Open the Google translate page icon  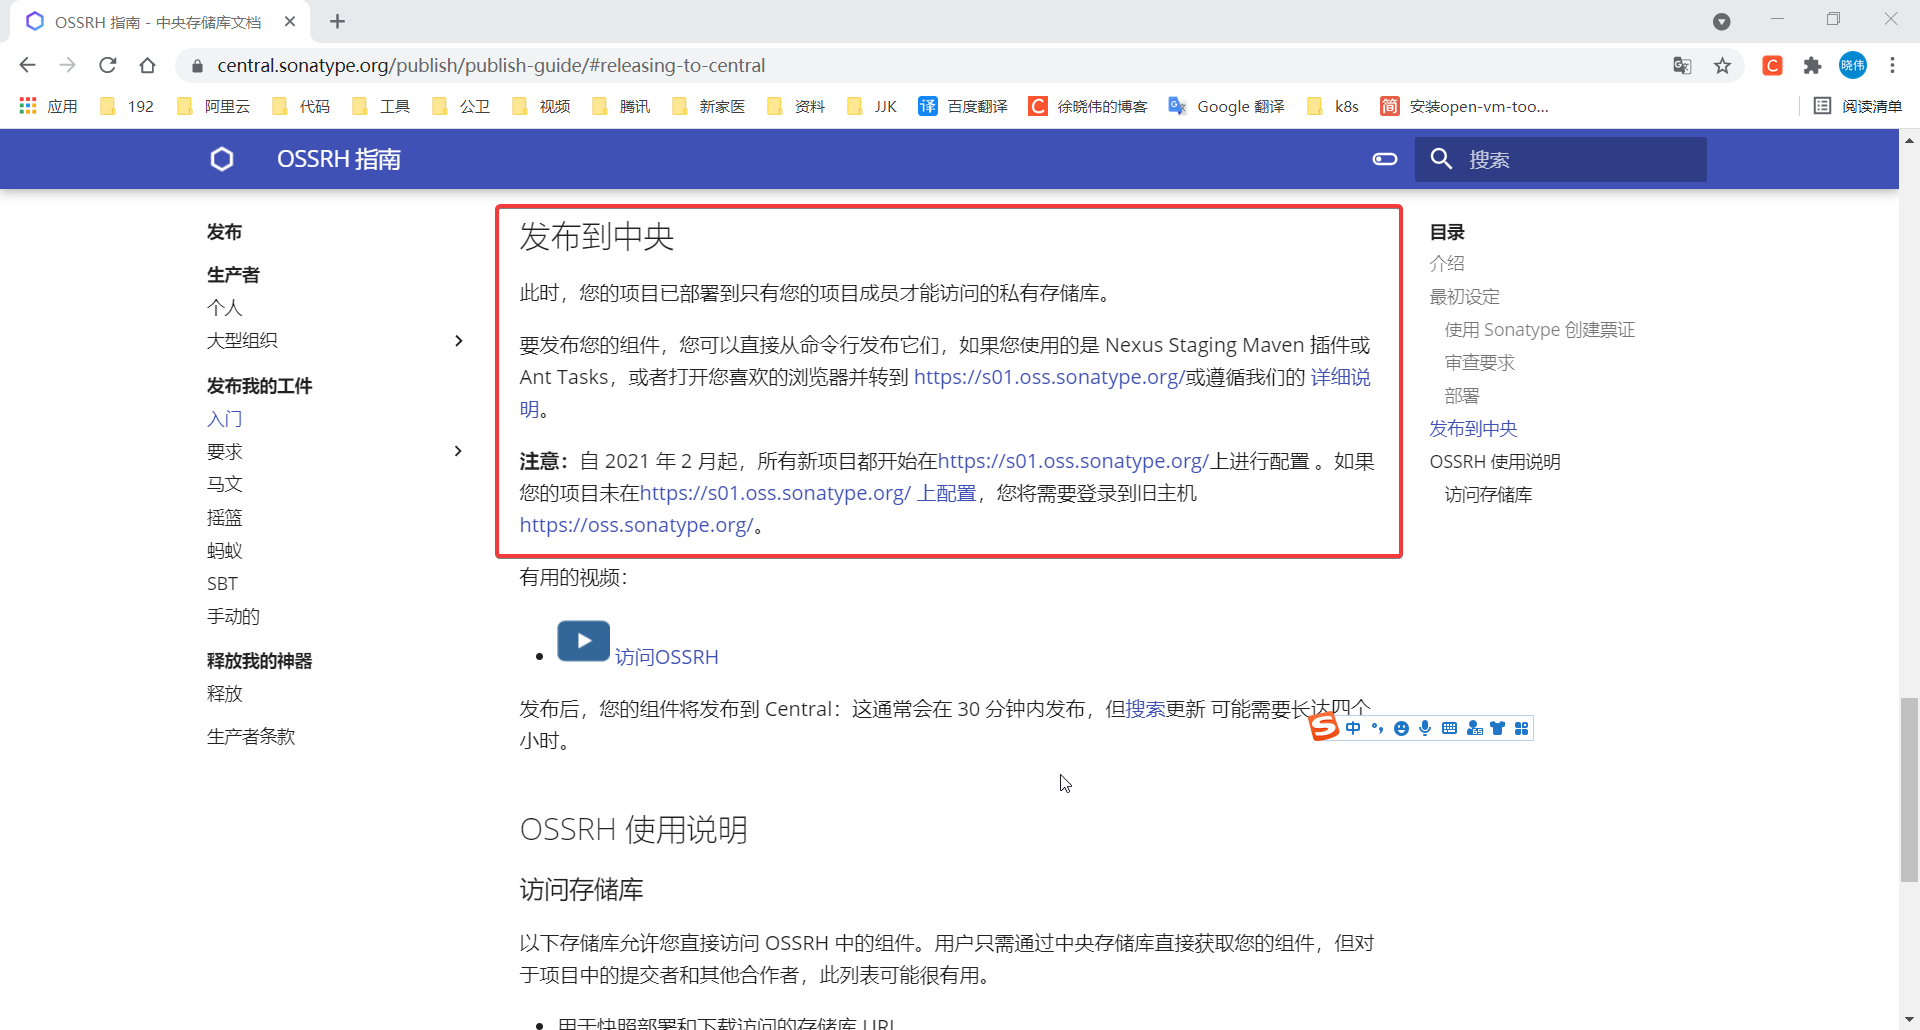pos(1682,65)
